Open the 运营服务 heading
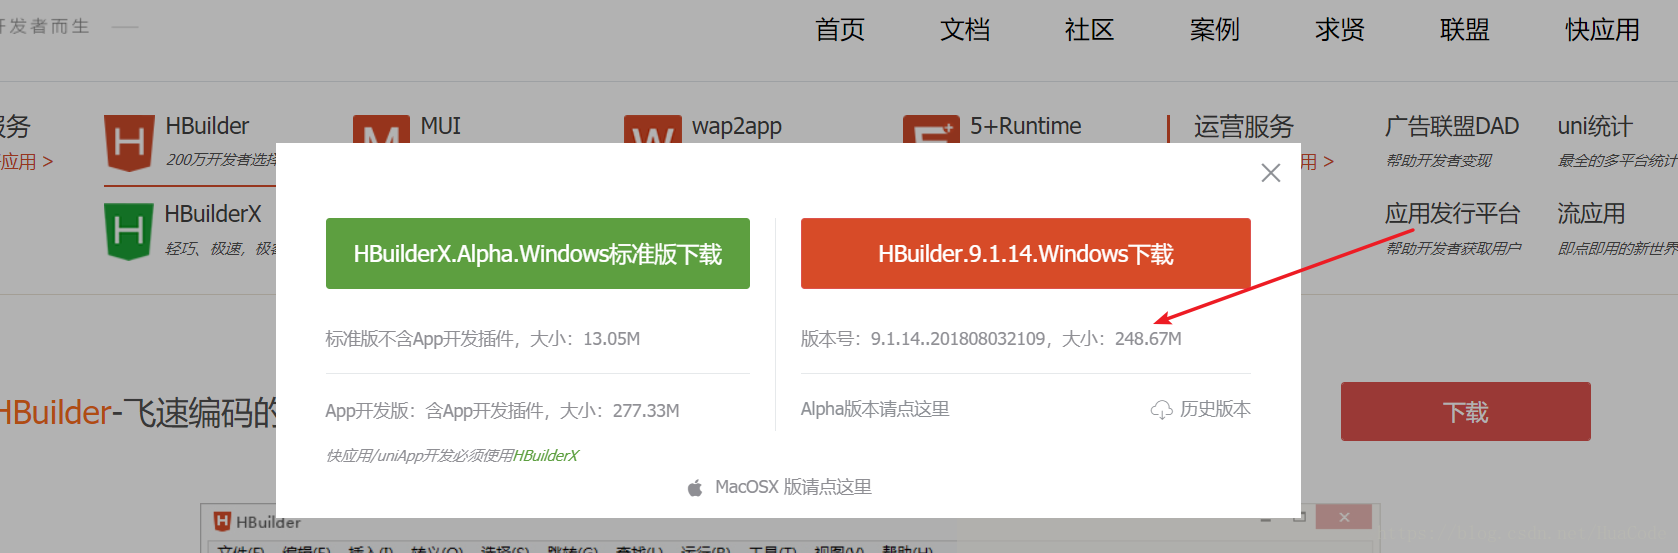Screen dimensions: 1678x553 tap(1244, 126)
